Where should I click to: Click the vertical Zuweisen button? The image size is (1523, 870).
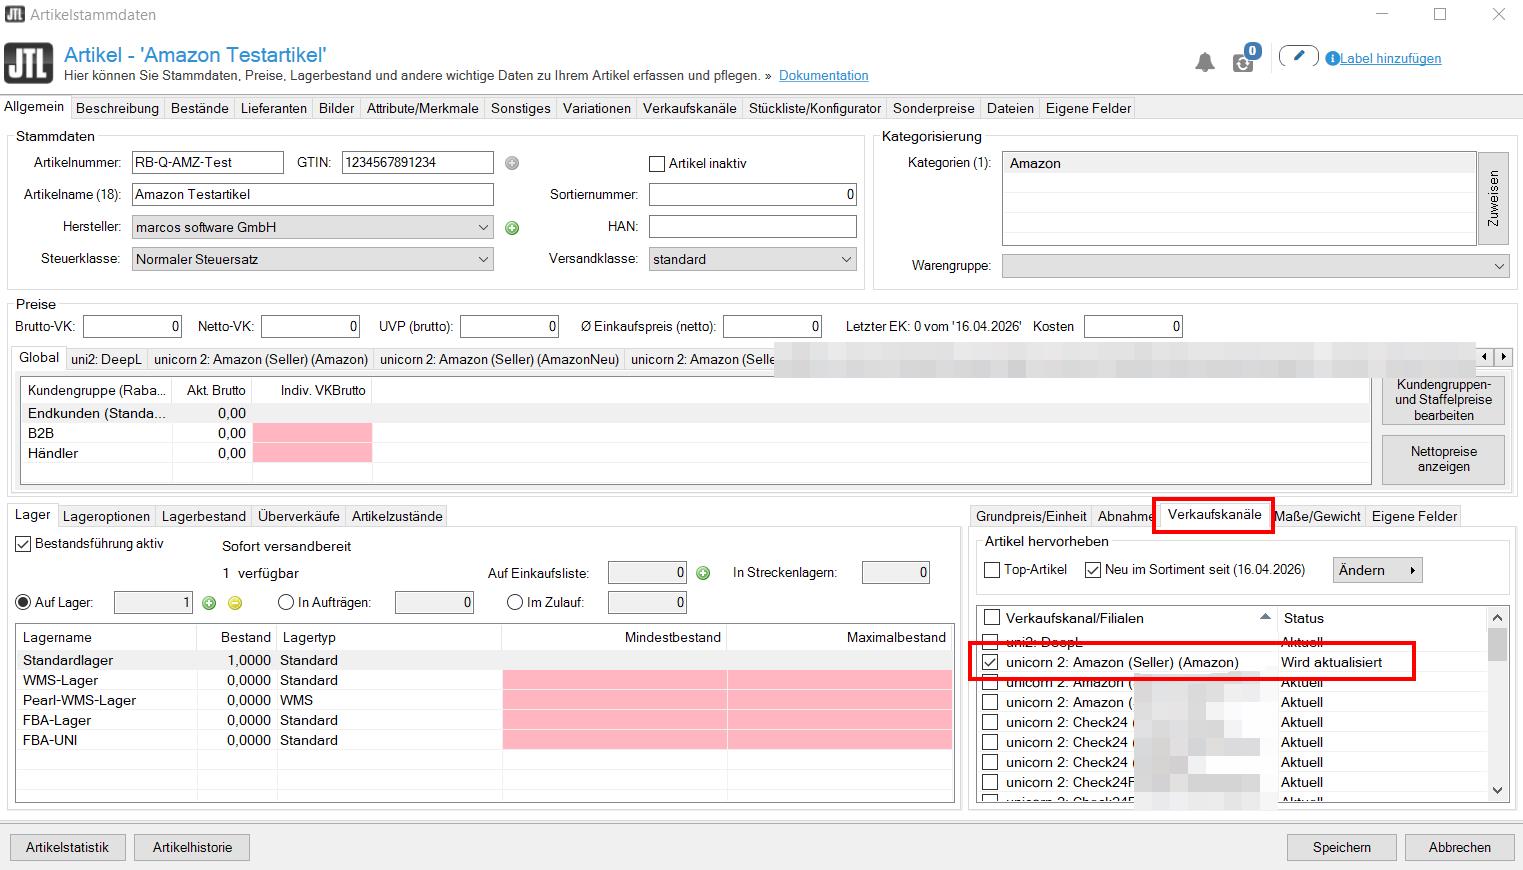point(1494,198)
